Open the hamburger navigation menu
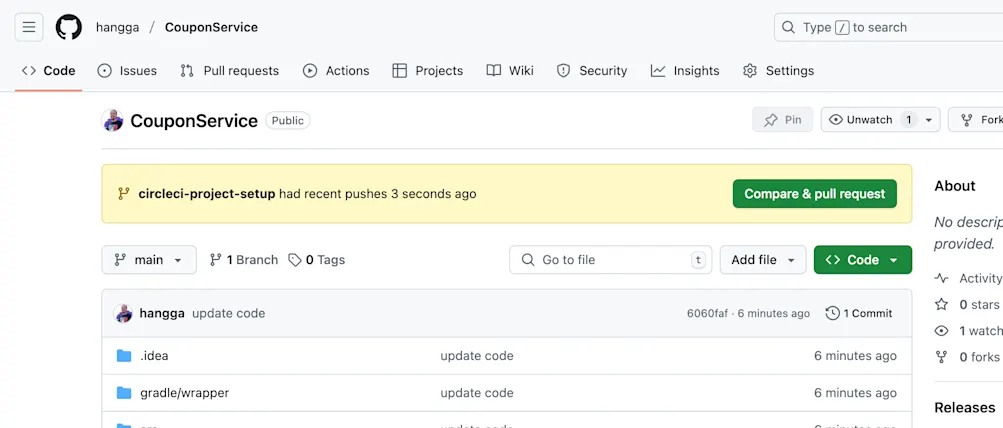 coord(29,28)
